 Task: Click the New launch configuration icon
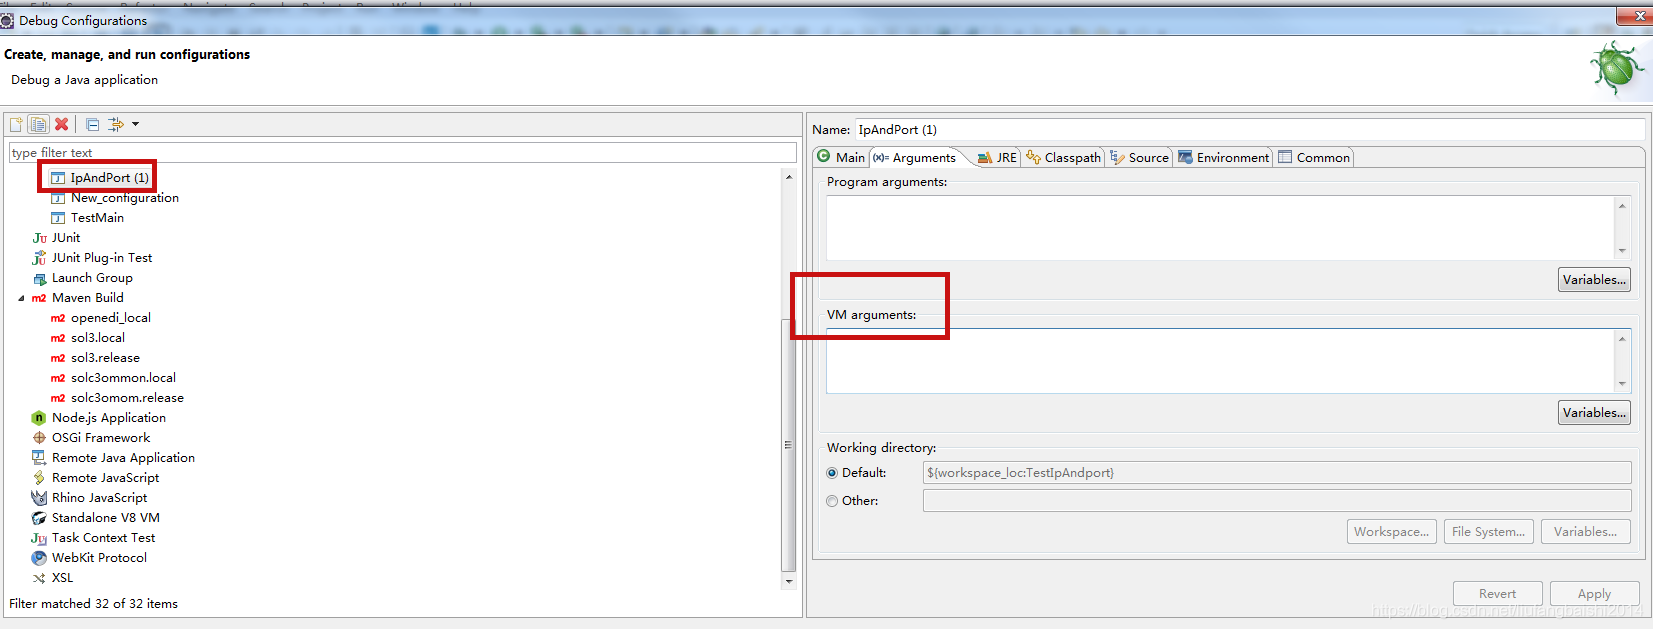[16, 124]
